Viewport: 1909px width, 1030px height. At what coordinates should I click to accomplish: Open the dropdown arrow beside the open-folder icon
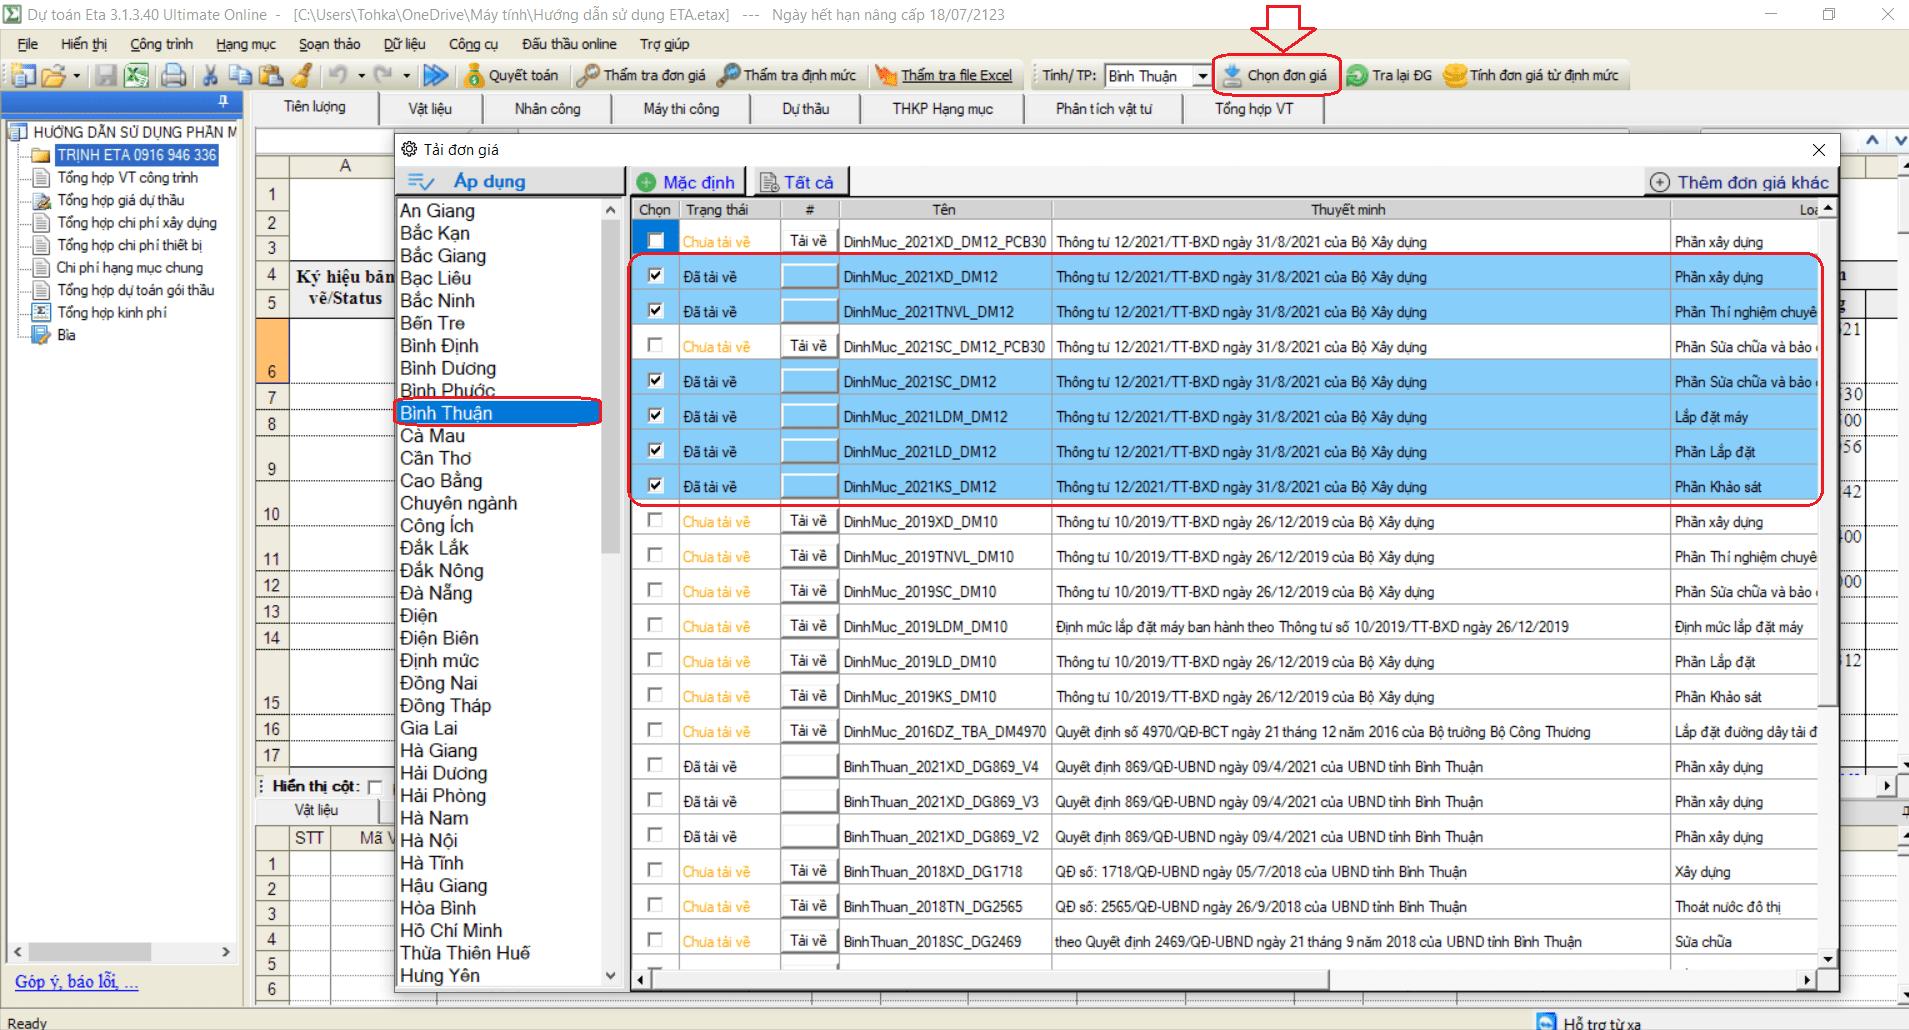coord(76,76)
